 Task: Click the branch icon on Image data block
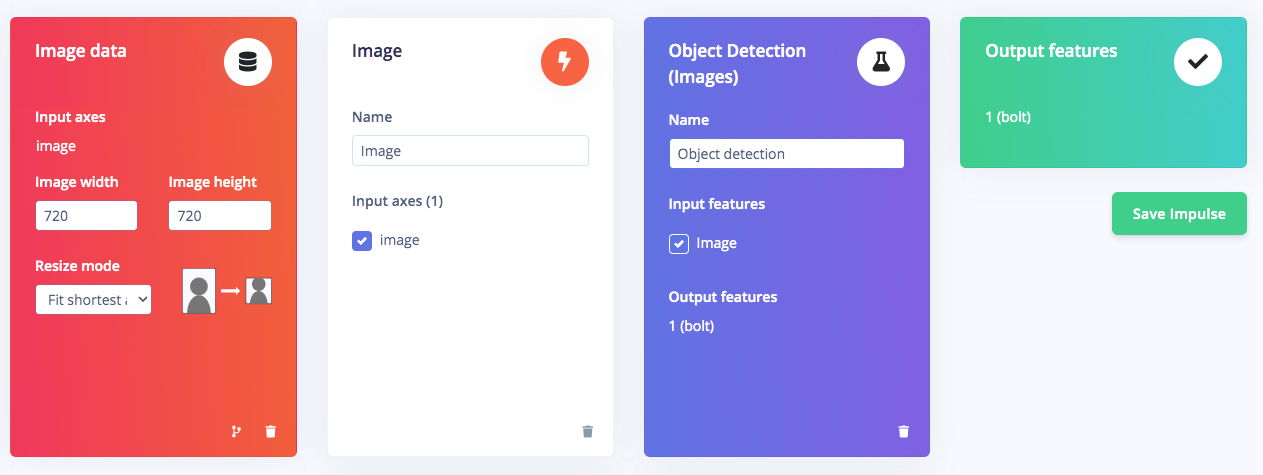coord(236,432)
